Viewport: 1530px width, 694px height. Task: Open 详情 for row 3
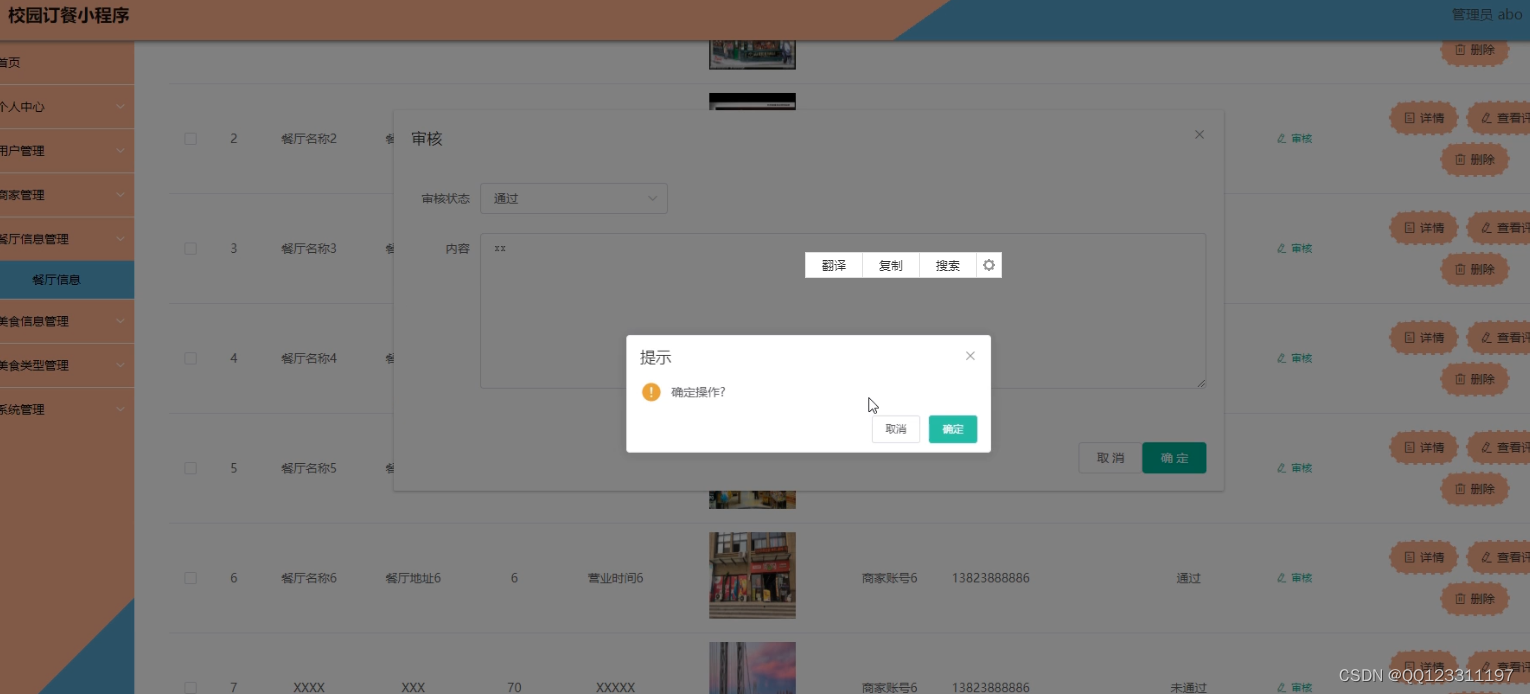pyautogui.click(x=1424, y=228)
